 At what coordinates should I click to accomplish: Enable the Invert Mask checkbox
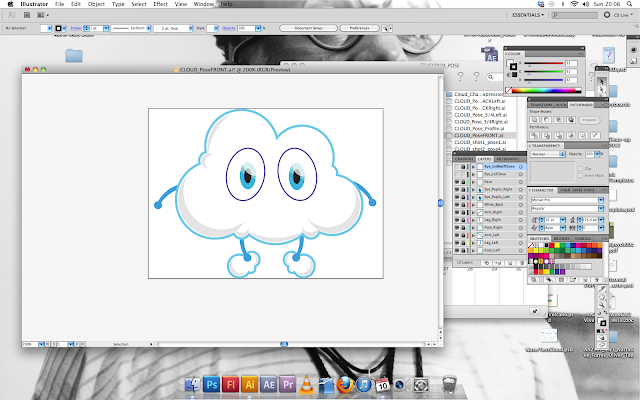click(580, 176)
